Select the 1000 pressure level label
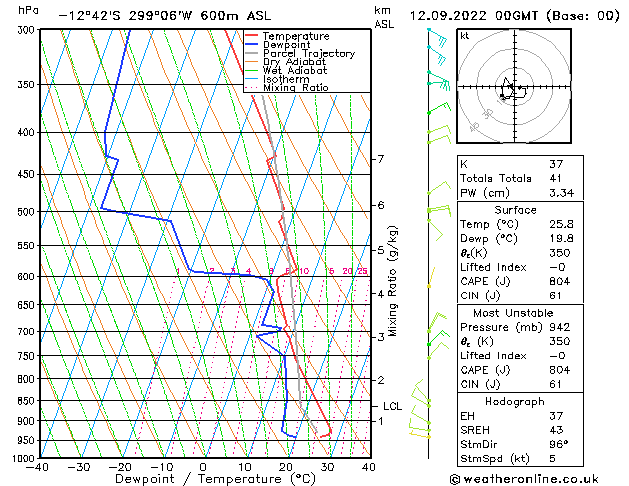Screen dimensions: 629x486 pyautogui.click(x=26, y=458)
